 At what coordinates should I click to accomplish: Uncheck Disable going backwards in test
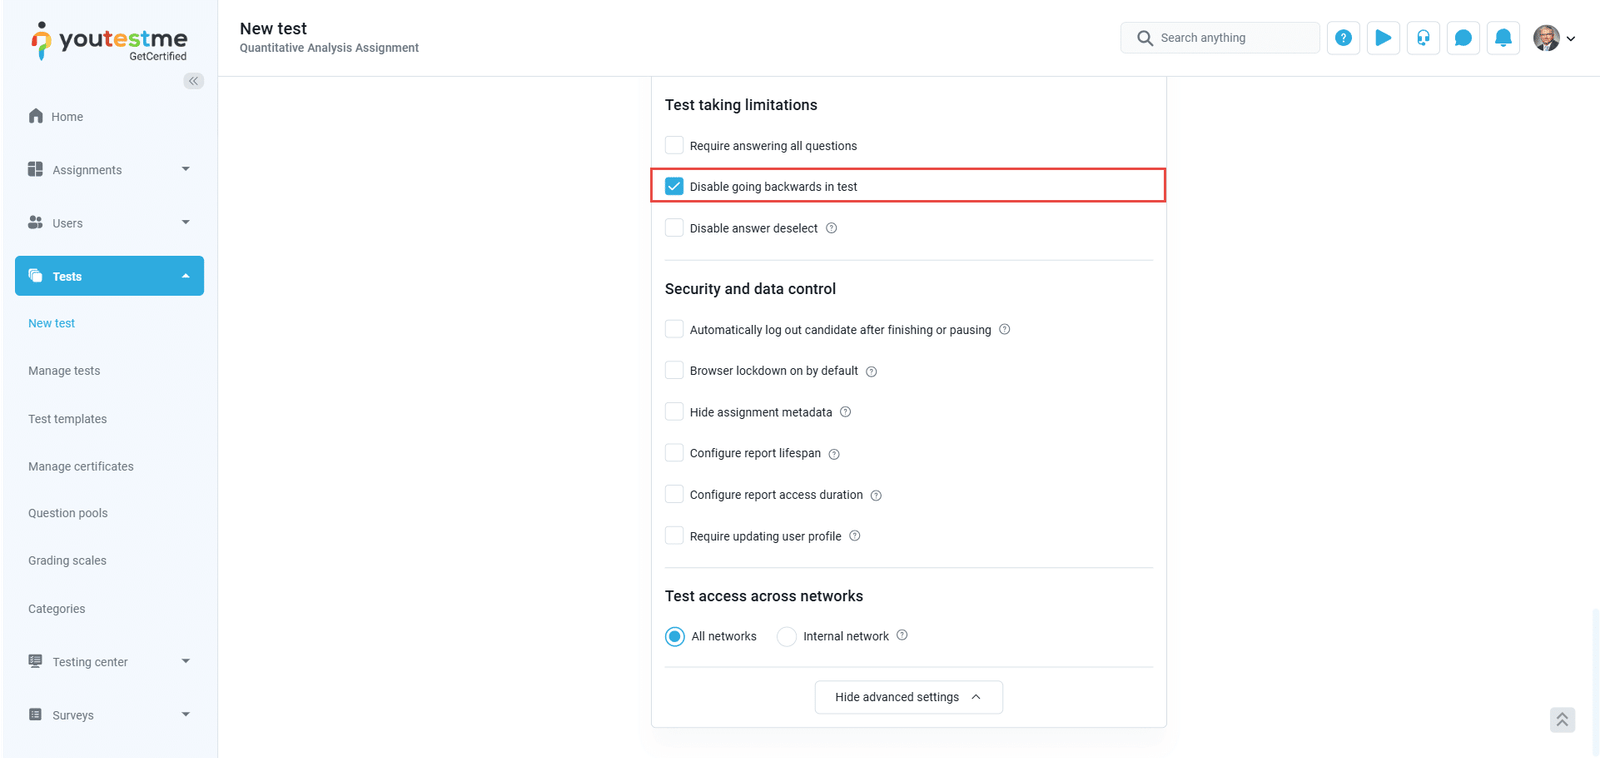[675, 186]
